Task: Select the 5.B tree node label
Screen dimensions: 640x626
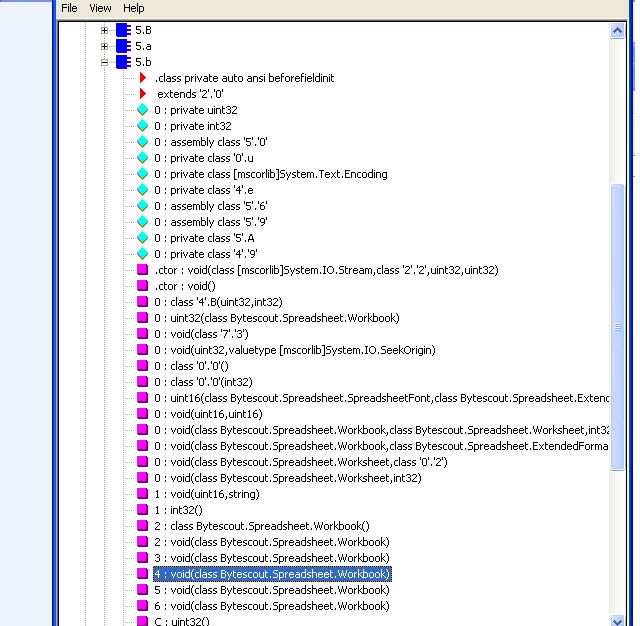Action: point(143,30)
